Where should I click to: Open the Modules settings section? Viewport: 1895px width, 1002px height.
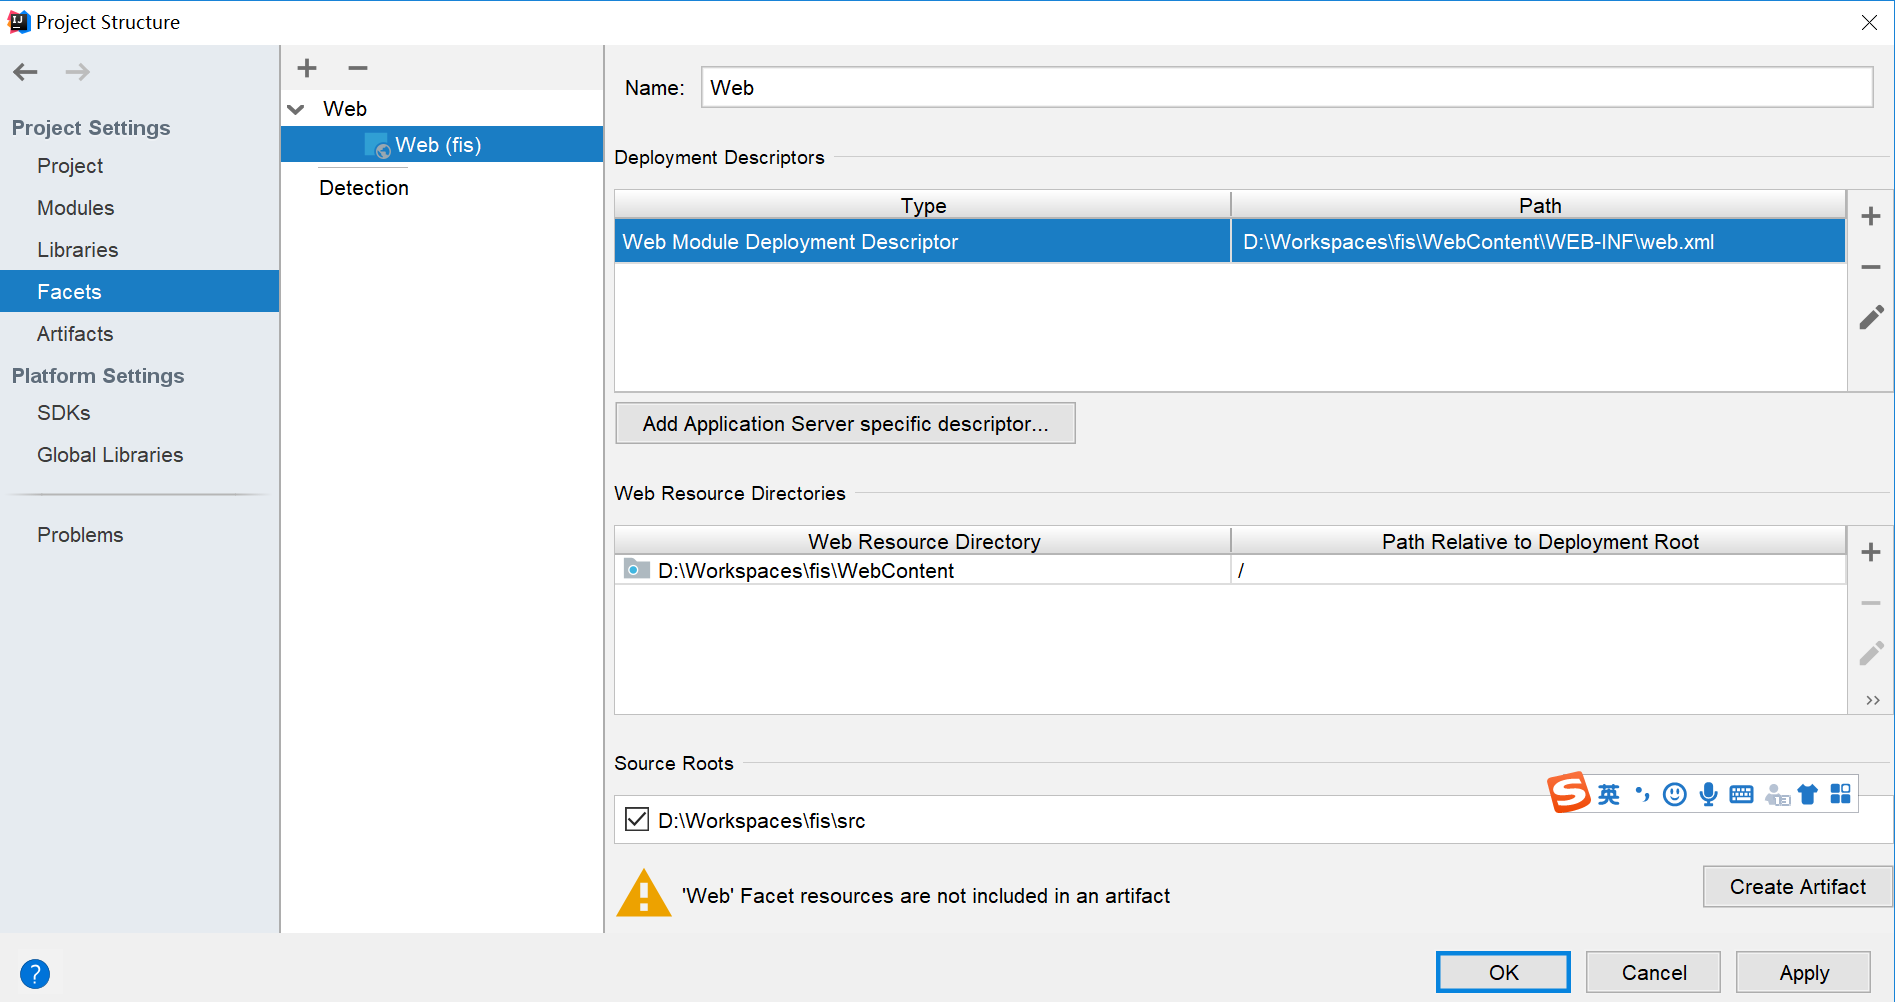click(76, 208)
